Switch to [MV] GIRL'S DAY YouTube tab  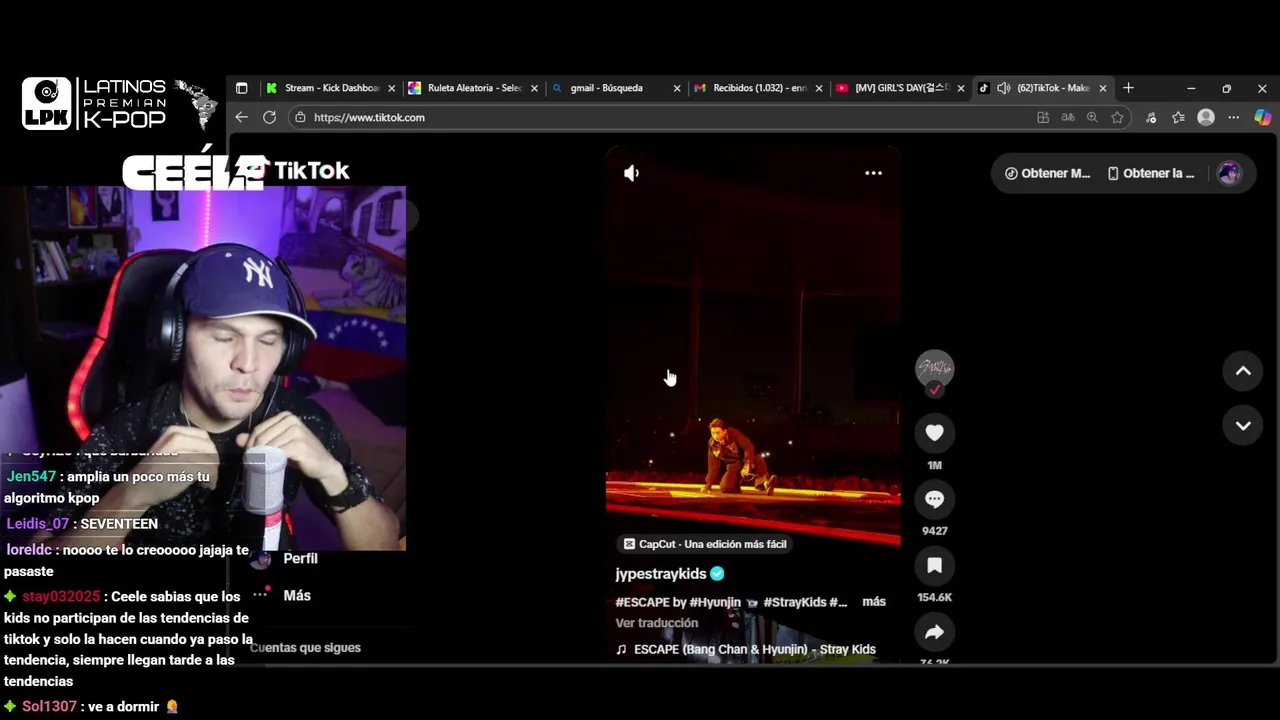click(x=900, y=88)
